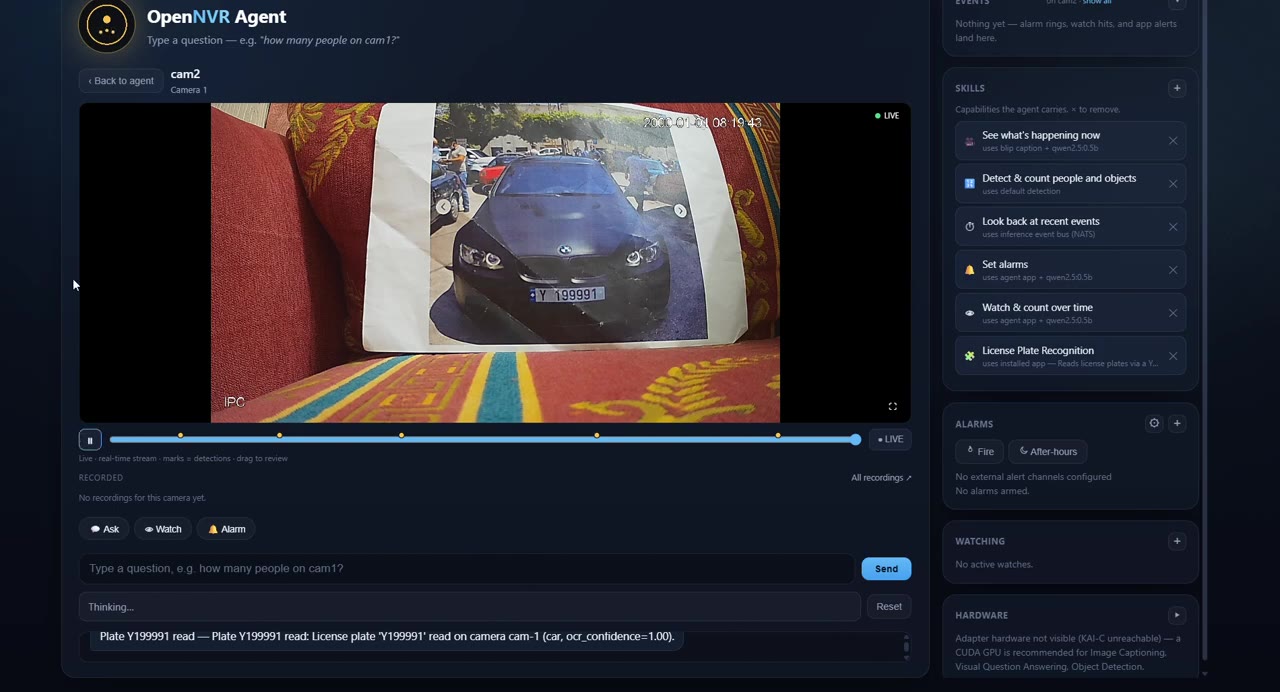Click Detect & count people skill icon
The height and width of the screenshot is (692, 1280).
tap(969, 184)
